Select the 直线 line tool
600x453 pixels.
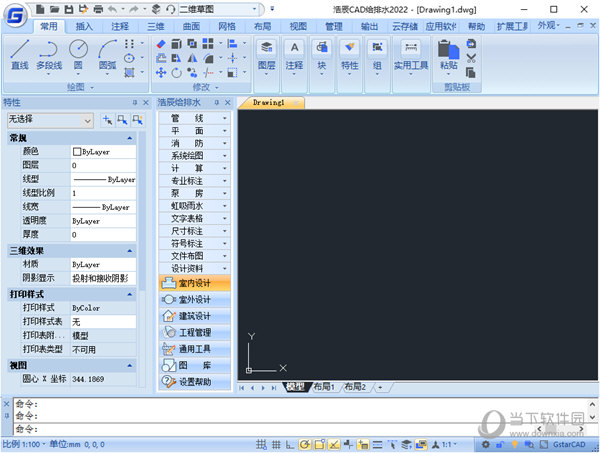20,55
